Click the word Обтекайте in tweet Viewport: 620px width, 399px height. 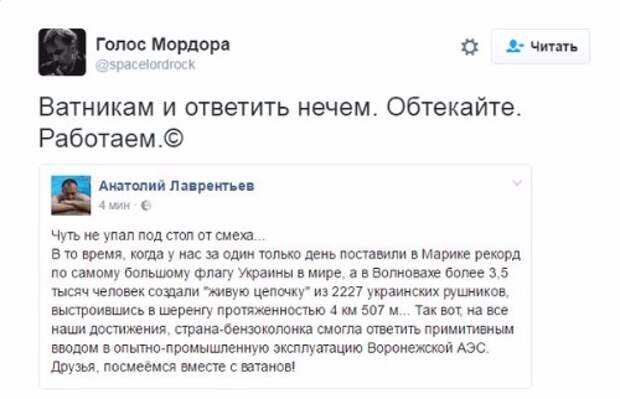pos(454,107)
